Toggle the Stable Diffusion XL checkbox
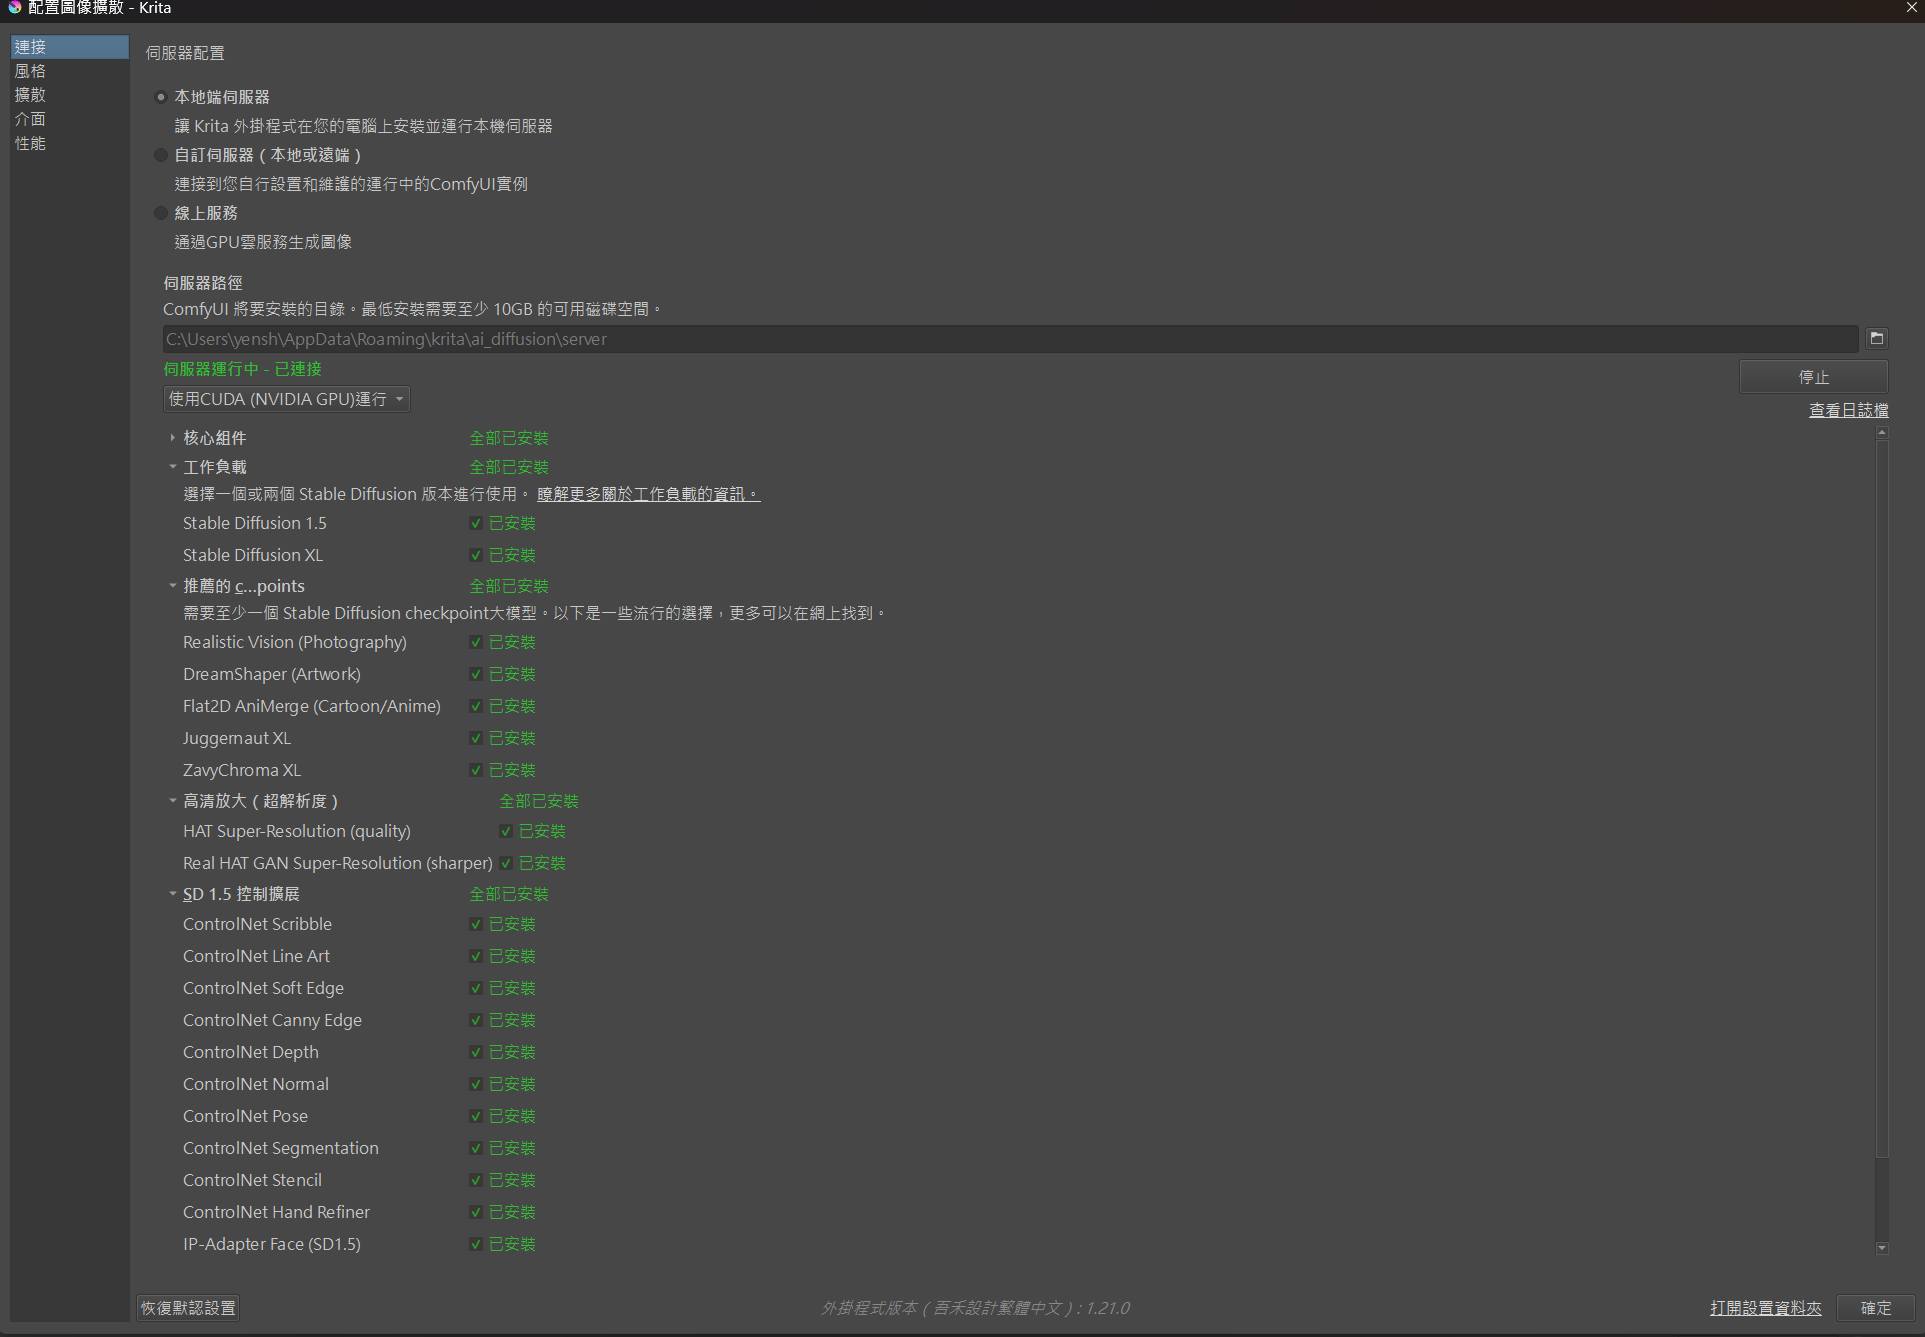 point(476,555)
